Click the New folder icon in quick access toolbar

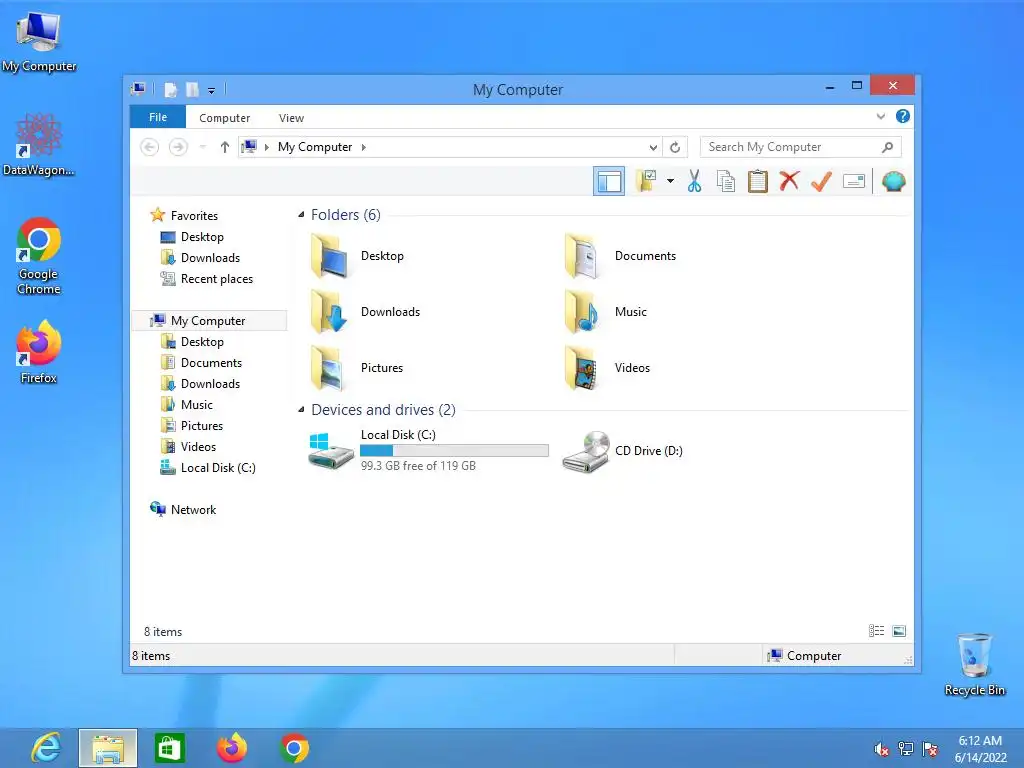[x=193, y=89]
